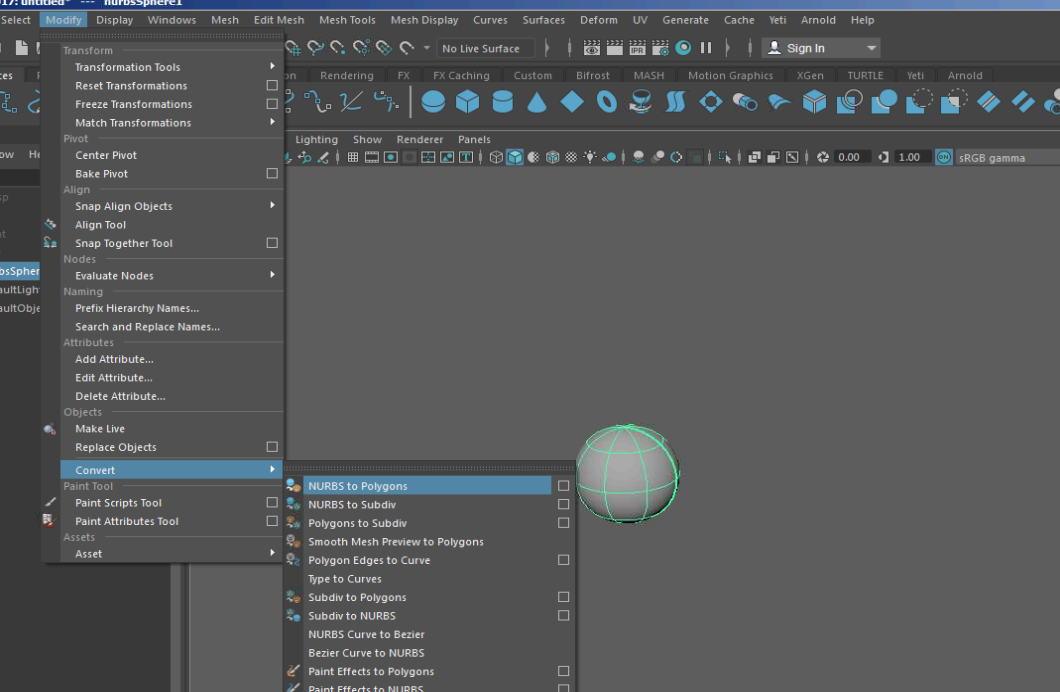Open NURBS to Polygons option box
The height and width of the screenshot is (692, 1060).
coord(564,486)
